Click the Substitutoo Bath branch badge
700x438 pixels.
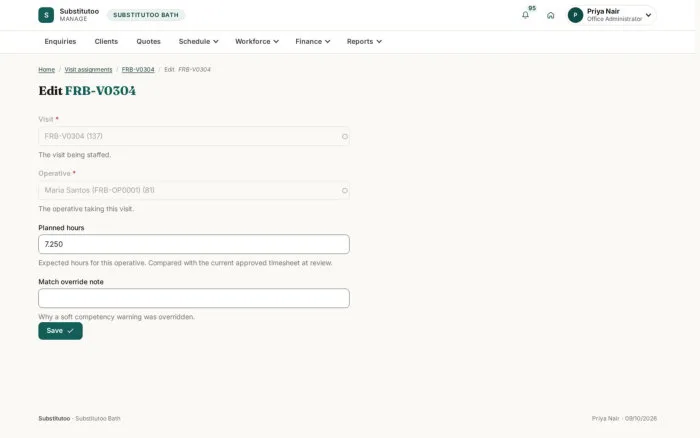[146, 15]
